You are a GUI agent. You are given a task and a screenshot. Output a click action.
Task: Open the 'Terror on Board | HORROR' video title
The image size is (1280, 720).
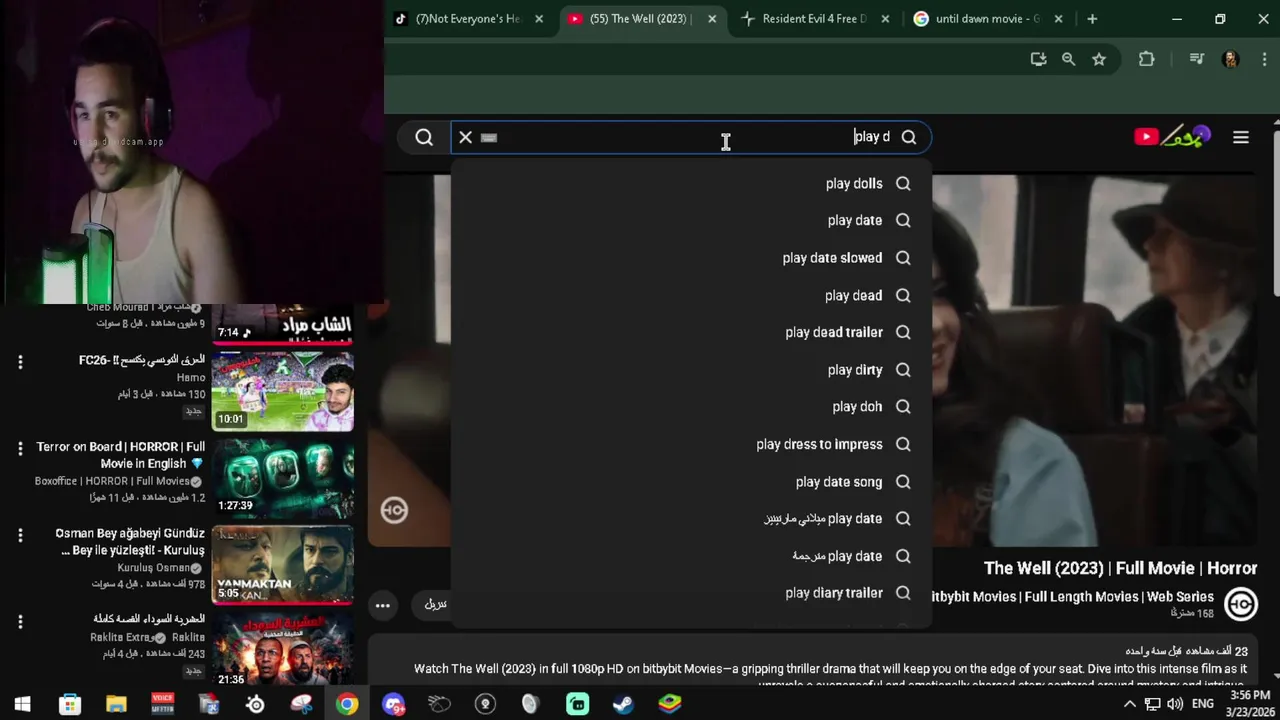coord(121,455)
